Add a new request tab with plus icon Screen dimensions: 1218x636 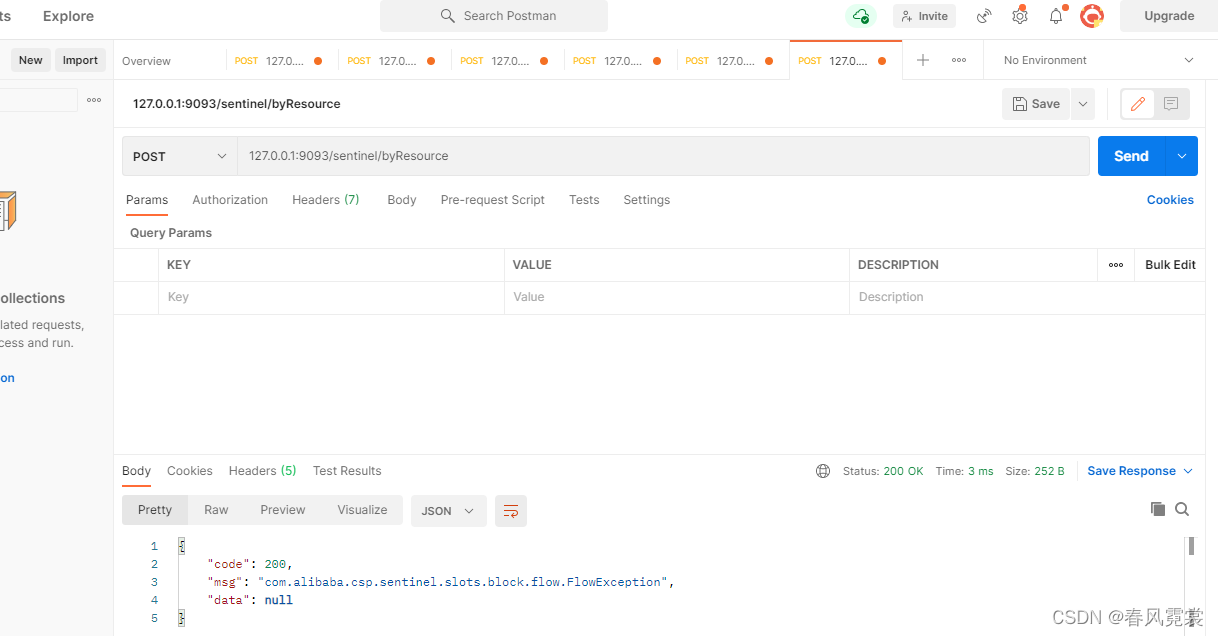pos(923,60)
